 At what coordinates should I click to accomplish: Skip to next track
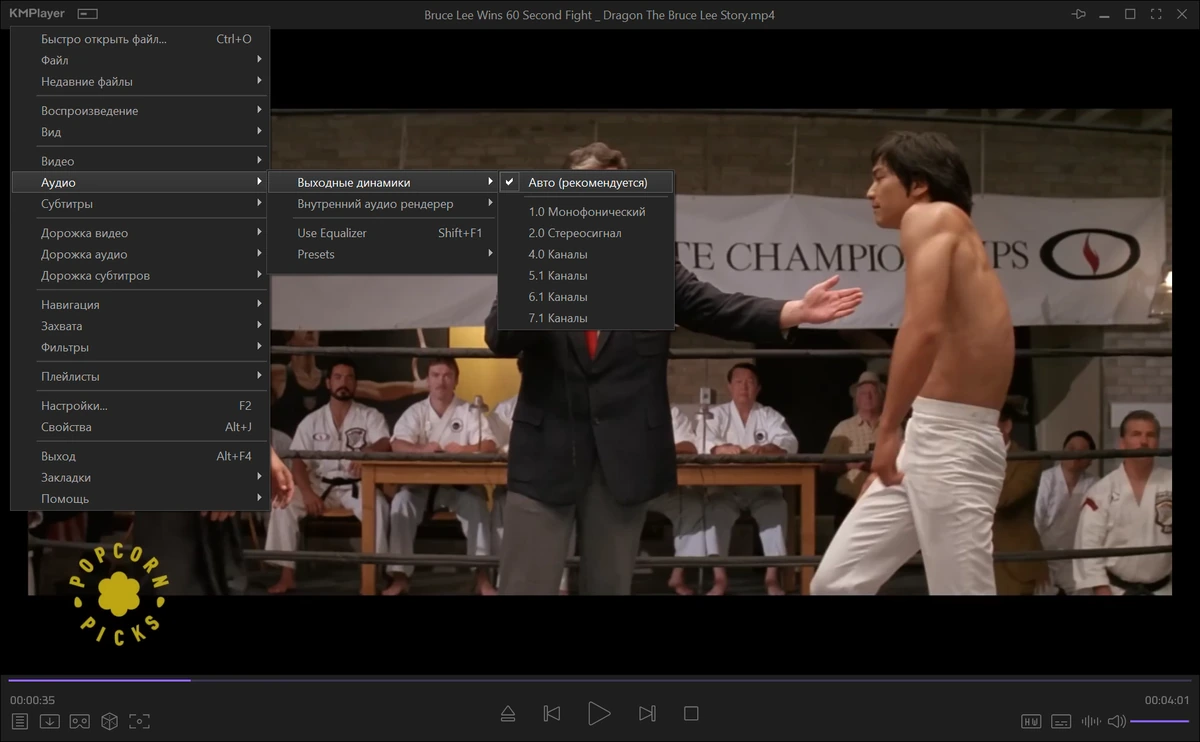[x=647, y=713]
